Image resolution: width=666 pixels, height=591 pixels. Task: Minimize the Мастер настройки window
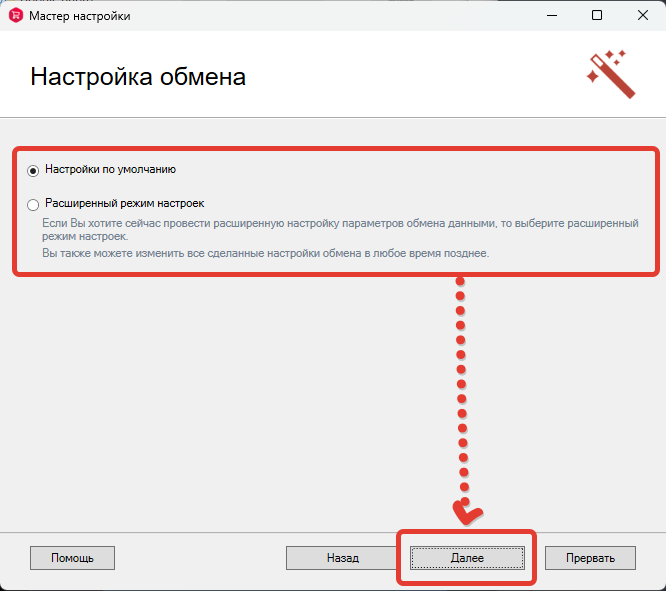tap(550, 16)
